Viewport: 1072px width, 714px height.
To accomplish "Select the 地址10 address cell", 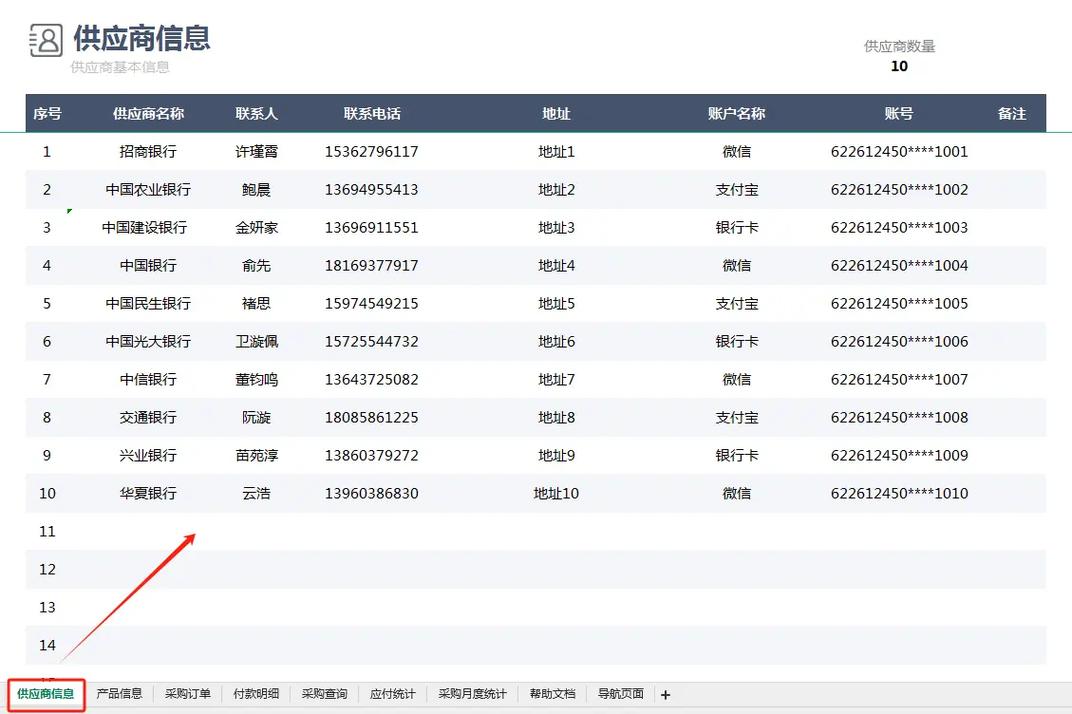I will 556,493.
